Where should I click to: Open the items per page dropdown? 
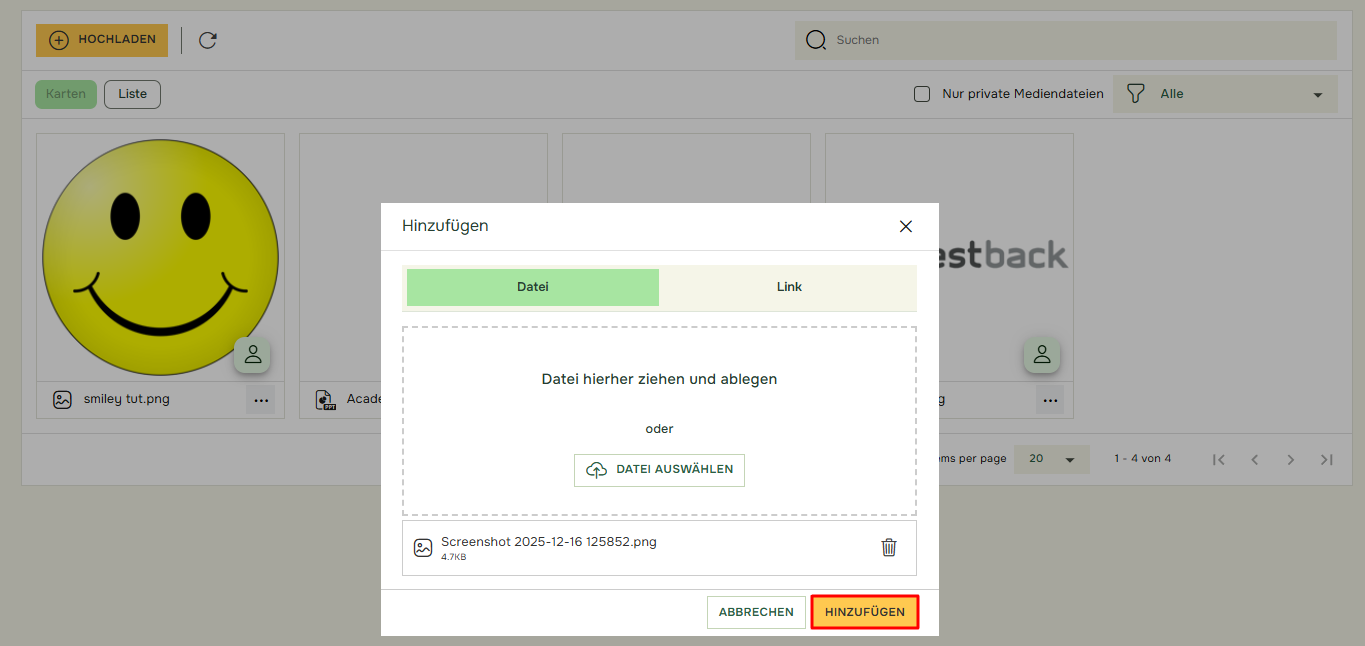click(x=1051, y=459)
